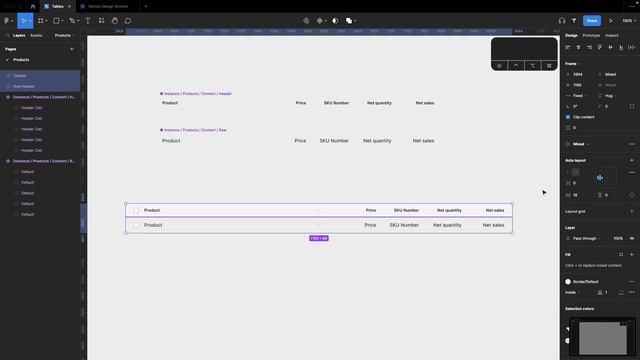Toggle the Clip content checkbox
The image size is (640, 360).
[x=568, y=117]
